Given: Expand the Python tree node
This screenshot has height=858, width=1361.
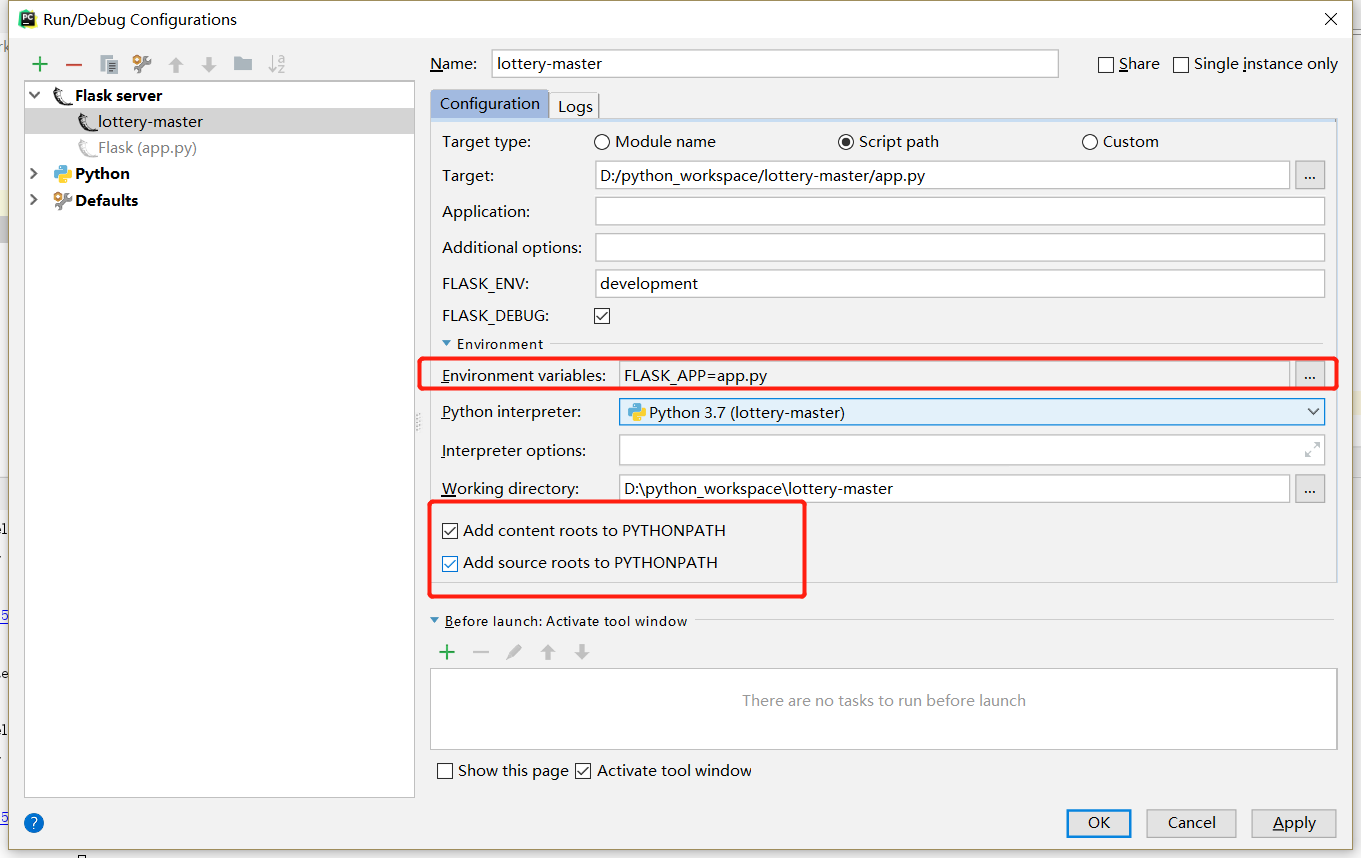Looking at the screenshot, I should [35, 173].
